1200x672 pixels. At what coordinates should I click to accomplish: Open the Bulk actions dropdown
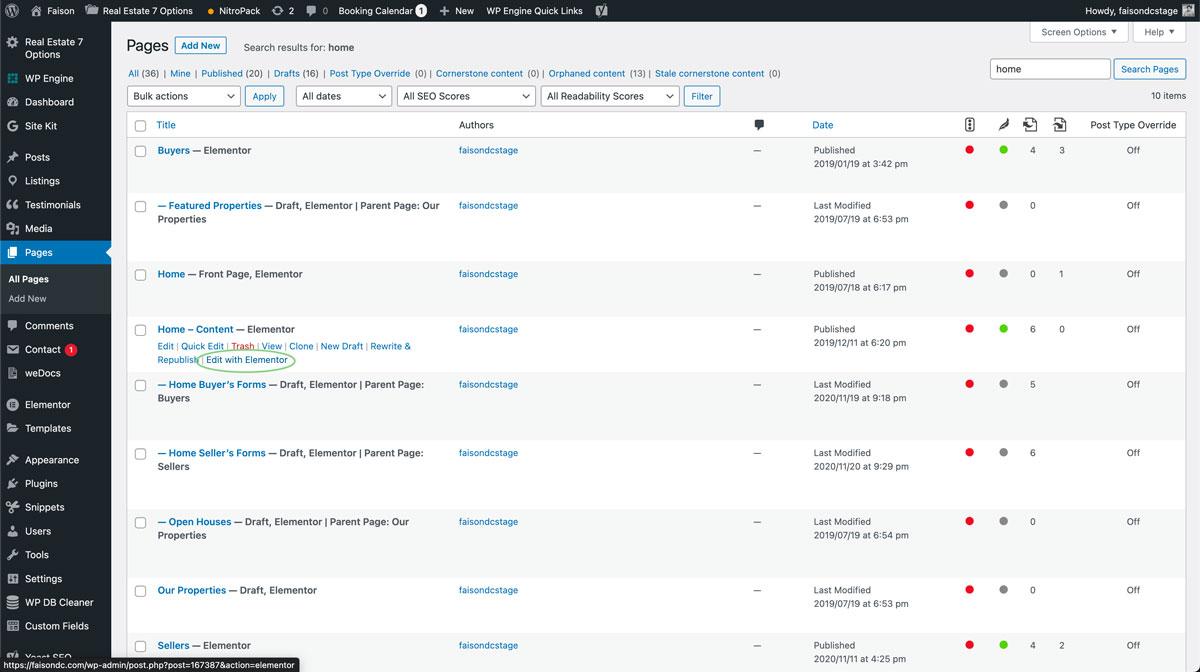click(x=184, y=96)
